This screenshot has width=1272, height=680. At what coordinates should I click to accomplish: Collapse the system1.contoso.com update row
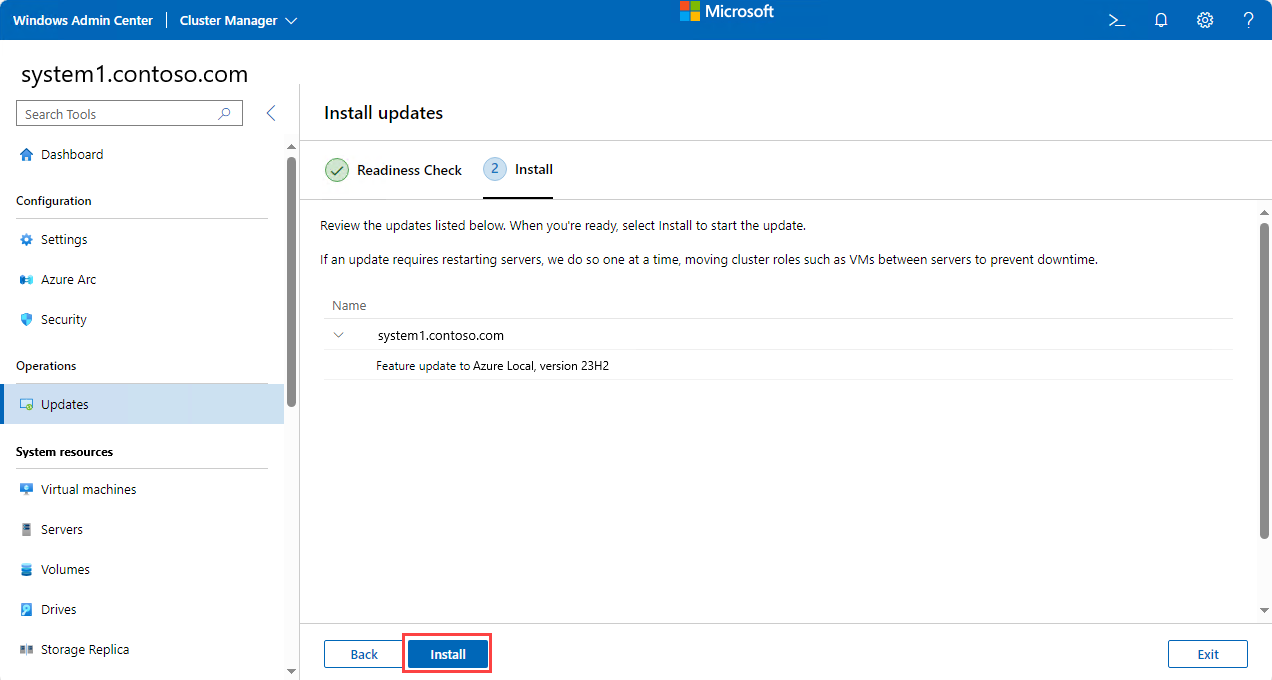click(339, 335)
